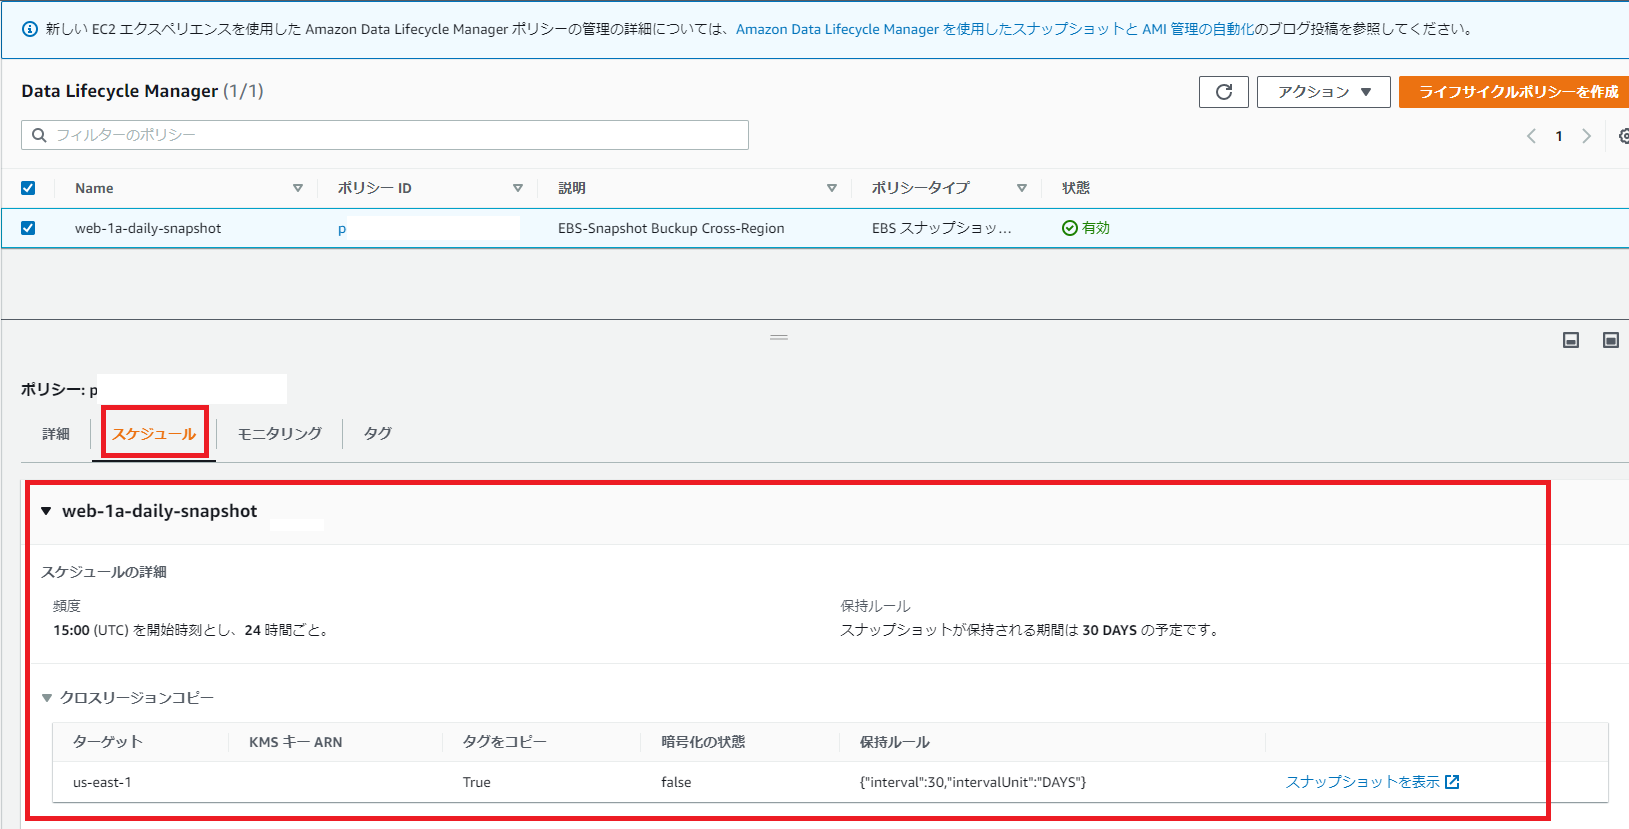Click the us-east-1 target cell

click(x=102, y=782)
